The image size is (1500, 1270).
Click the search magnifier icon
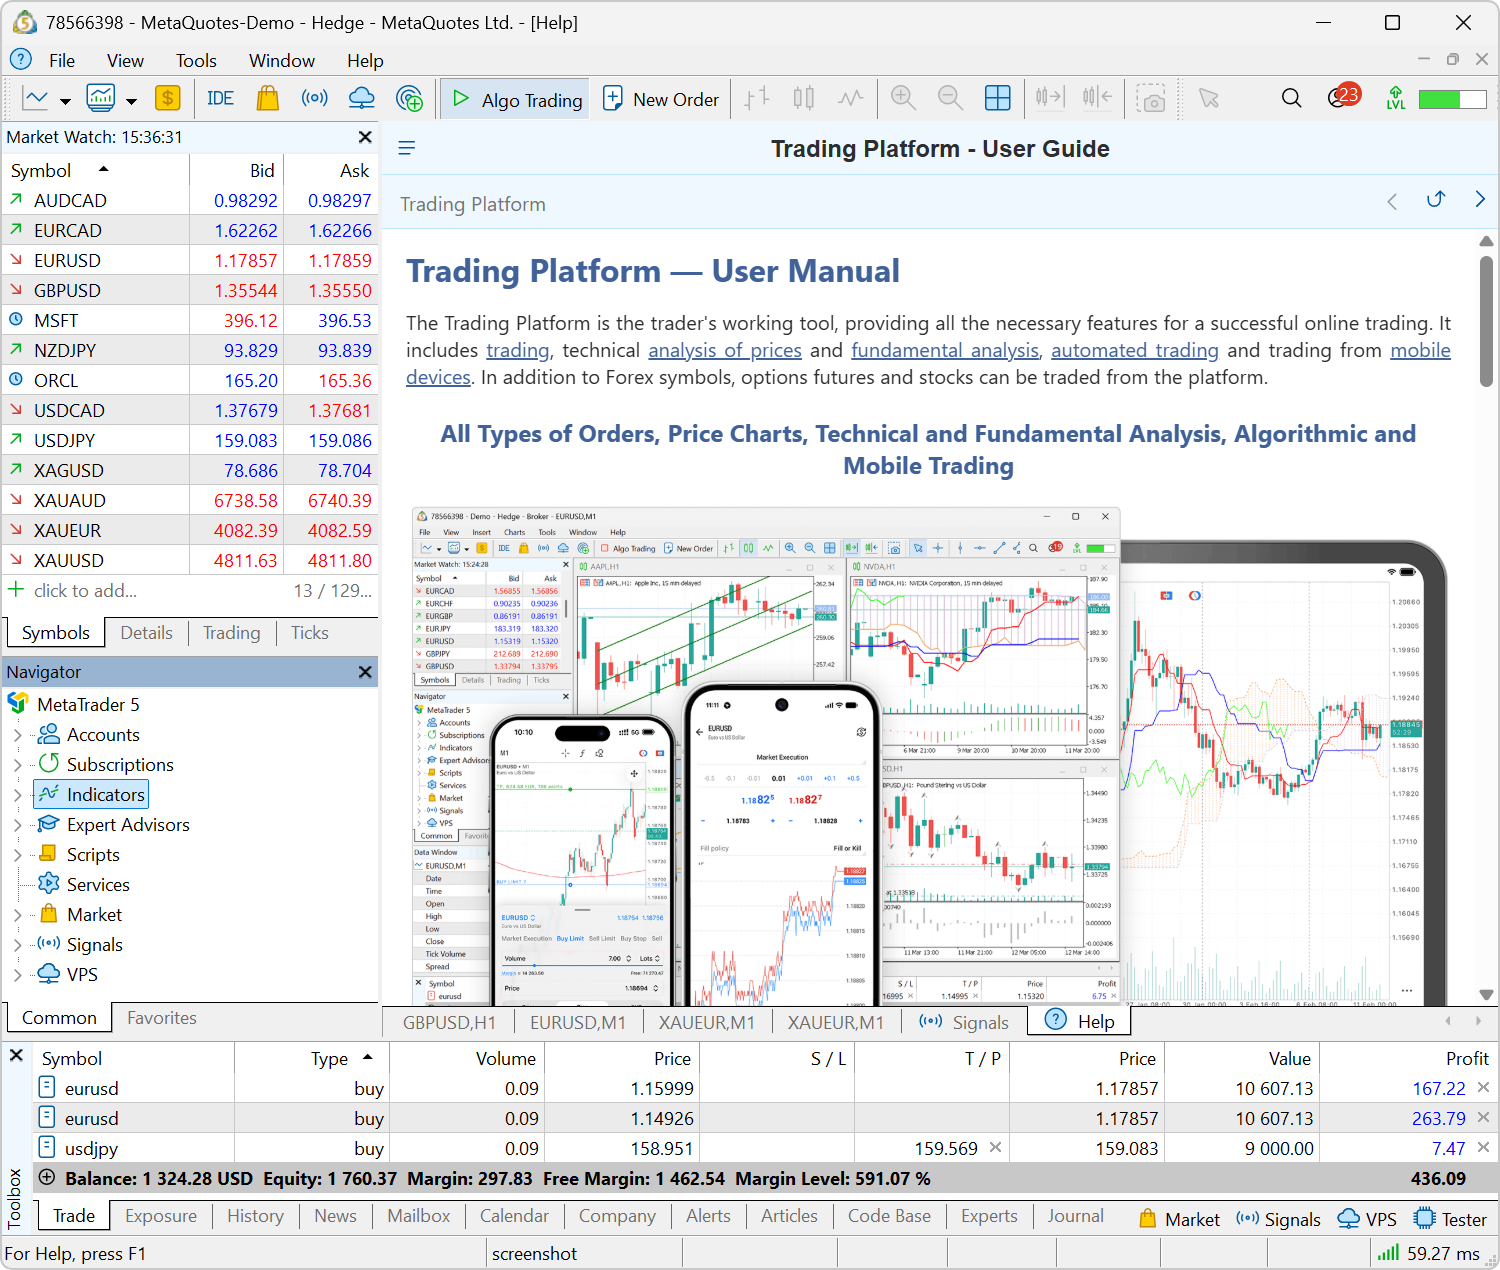pyautogui.click(x=1291, y=99)
